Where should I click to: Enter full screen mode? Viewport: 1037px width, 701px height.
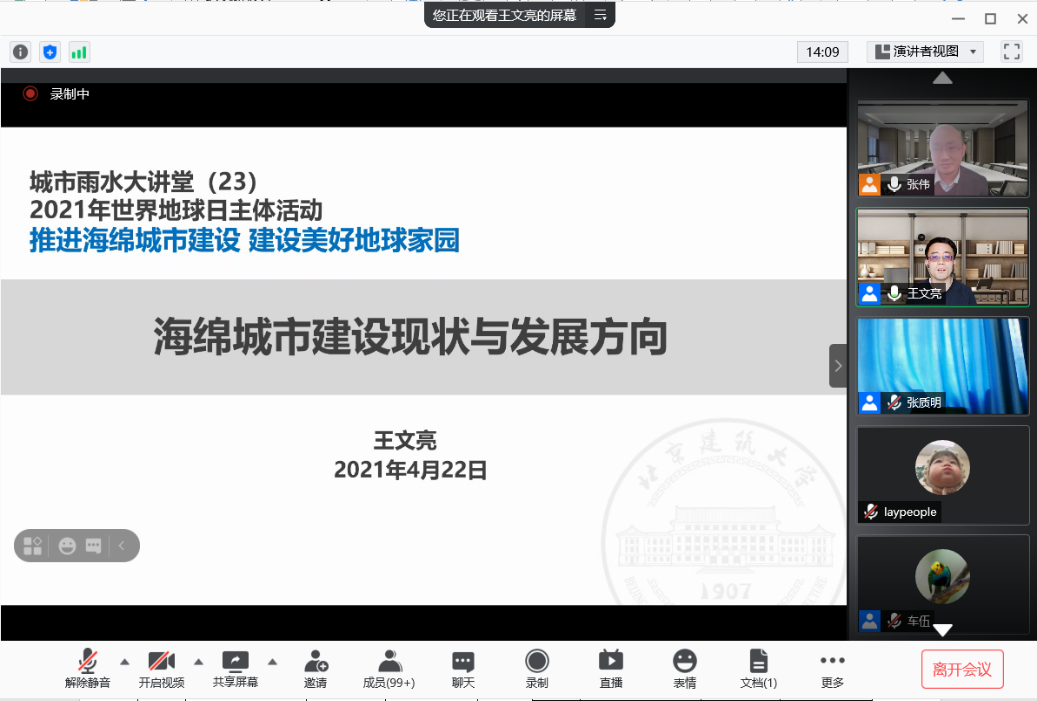(1011, 52)
